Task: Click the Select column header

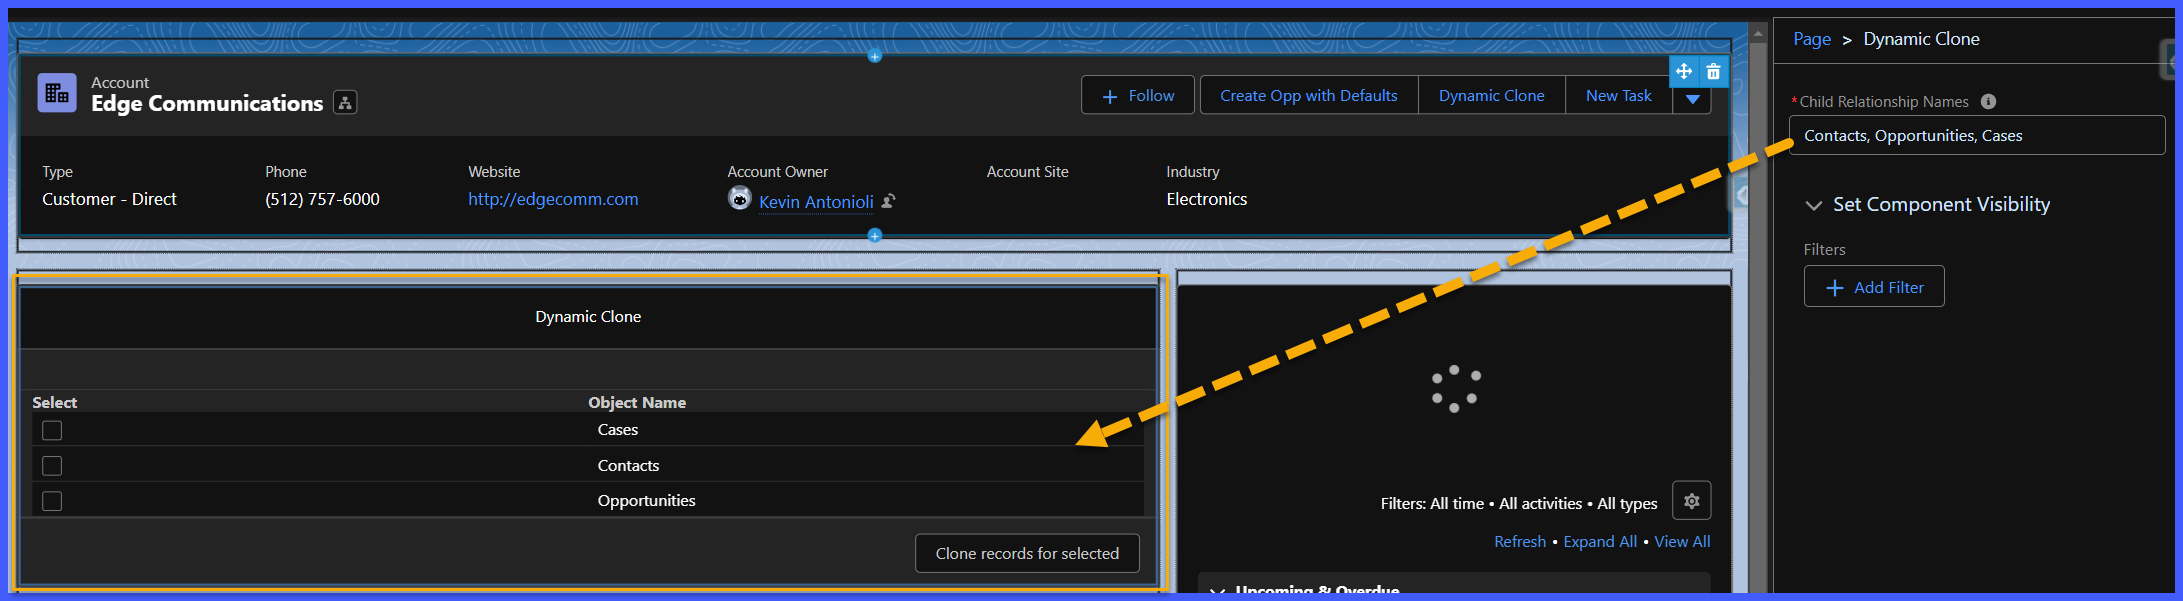Action: (54, 402)
